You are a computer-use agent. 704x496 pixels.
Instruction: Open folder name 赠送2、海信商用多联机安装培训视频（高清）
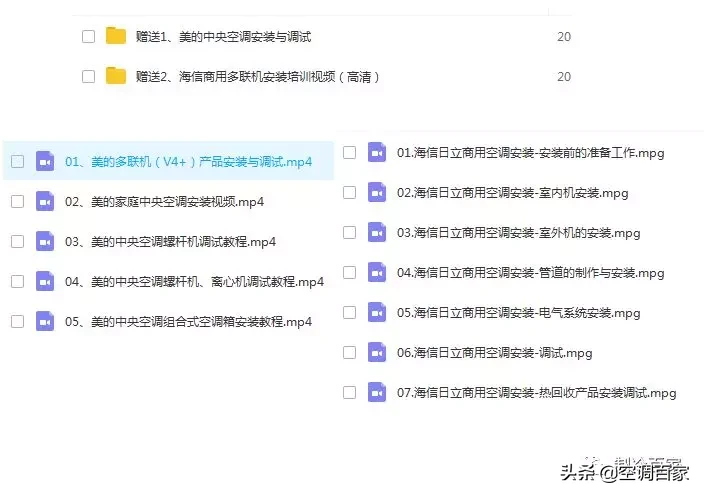coord(258,76)
